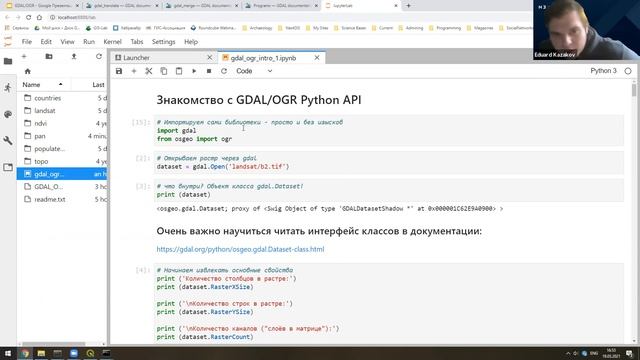Run the selected cell with play icon
Viewport: 640px width, 360px height.
pyautogui.click(x=194, y=71)
